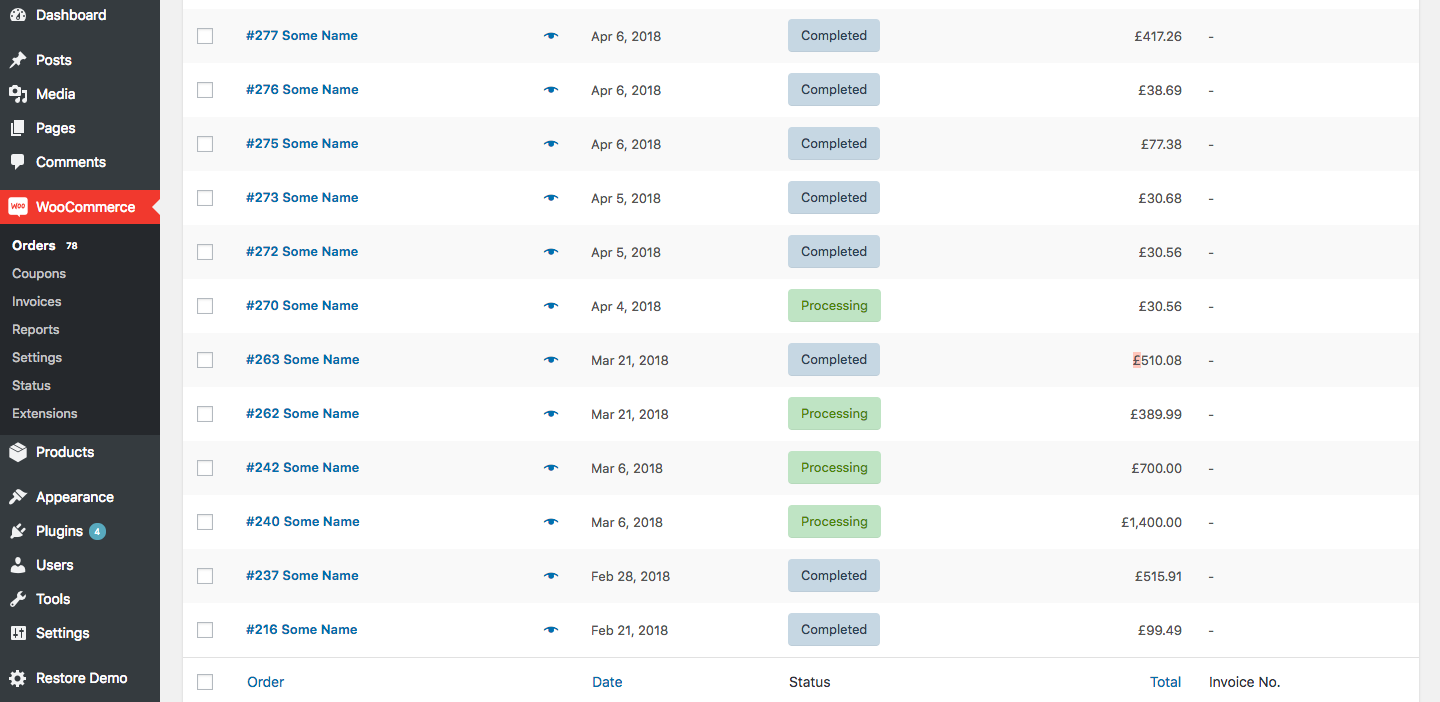1440x702 pixels.
Task: Click the Appearance paintbrush icon
Action: click(18, 497)
